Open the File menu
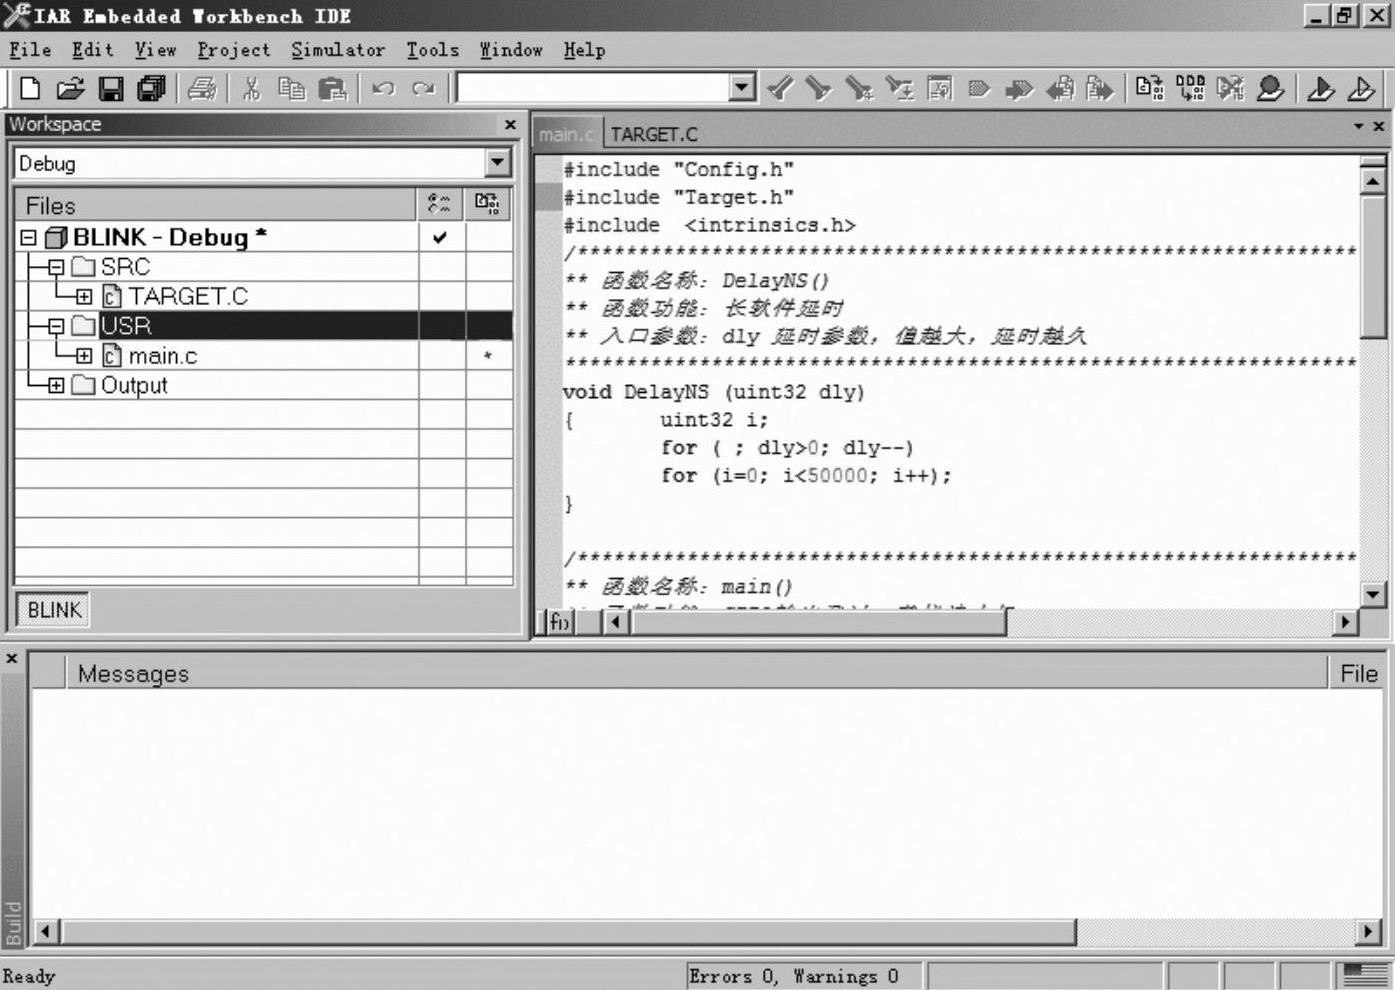Viewport: 1395px width, 990px height. (x=30, y=50)
